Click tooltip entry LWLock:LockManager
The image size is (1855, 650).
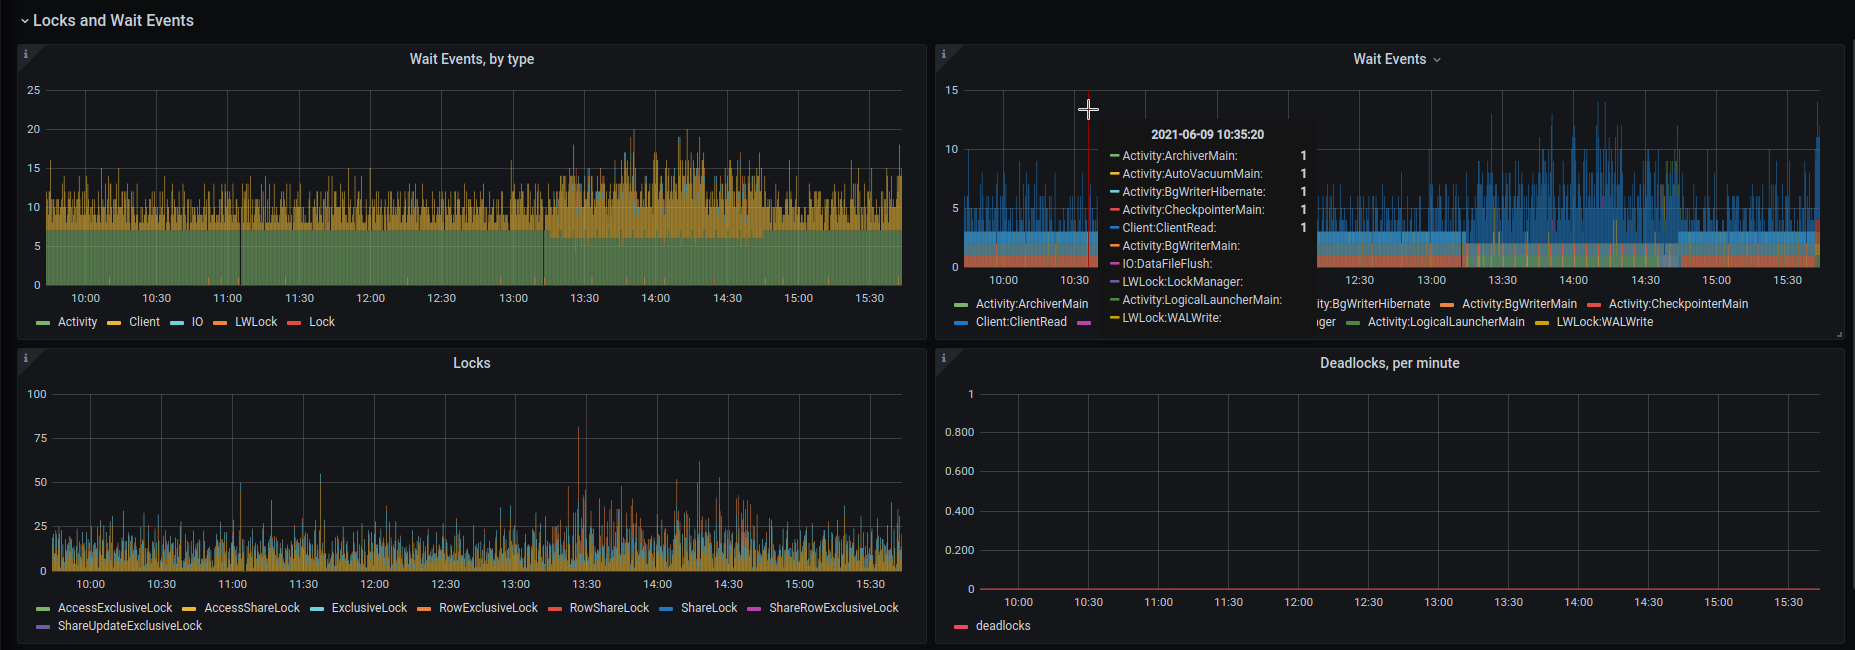coord(1183,282)
